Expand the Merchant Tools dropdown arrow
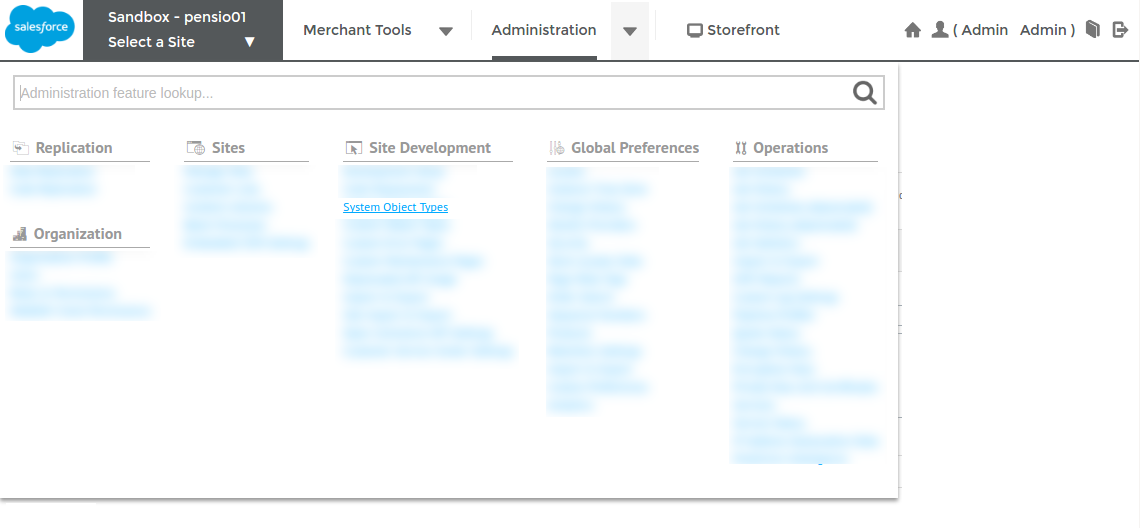 446,31
